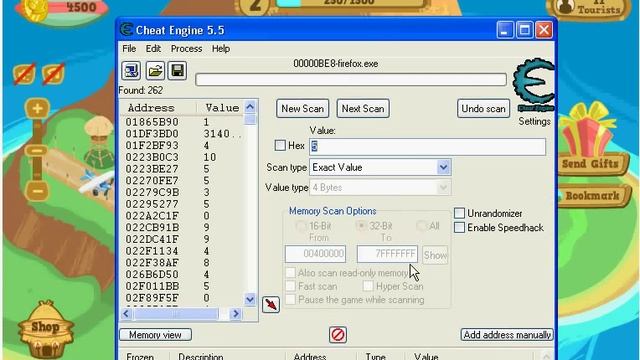The height and width of the screenshot is (360, 640).
Task: Save the cheat table with floppy icon
Action: pyautogui.click(x=178, y=71)
